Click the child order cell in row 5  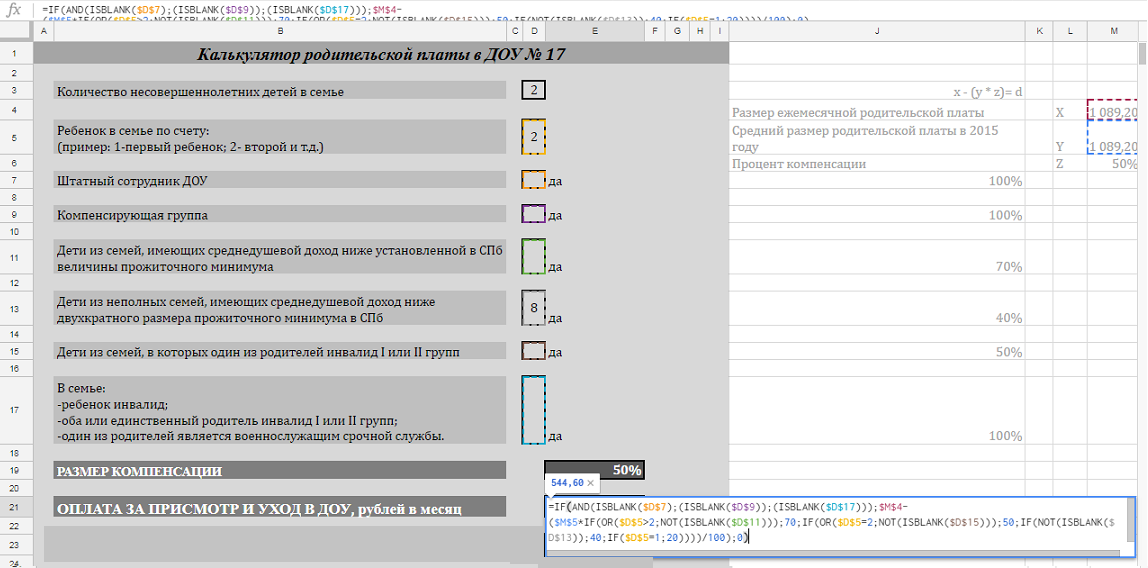534,137
